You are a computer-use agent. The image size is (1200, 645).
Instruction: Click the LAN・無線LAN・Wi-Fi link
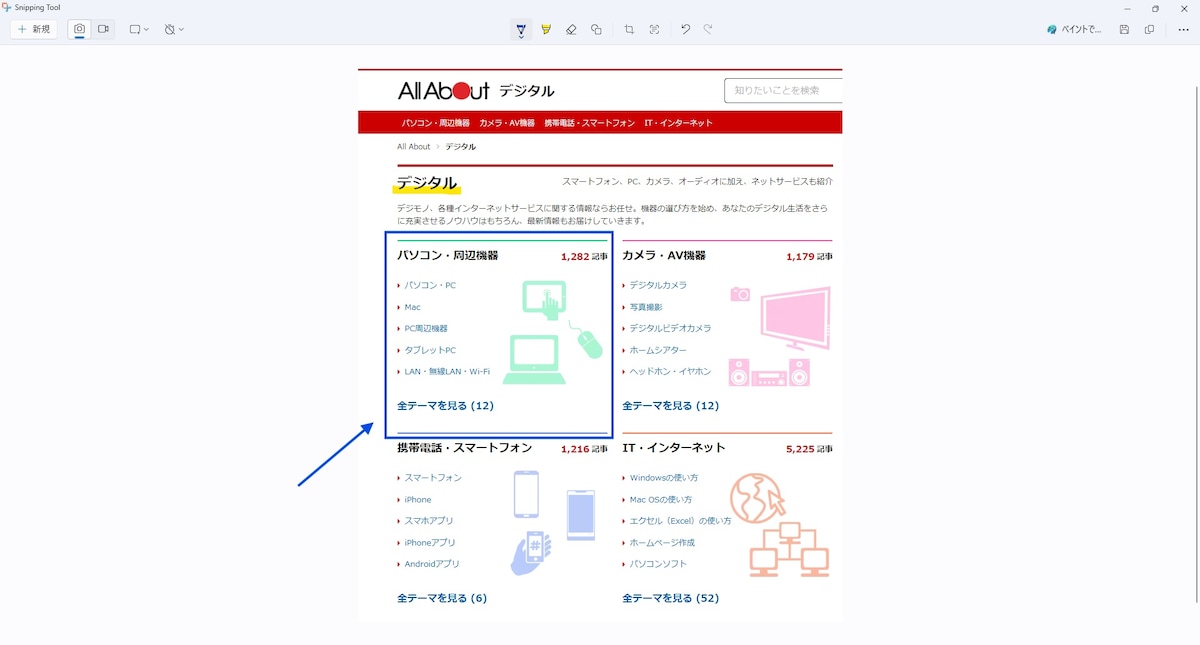(447, 371)
